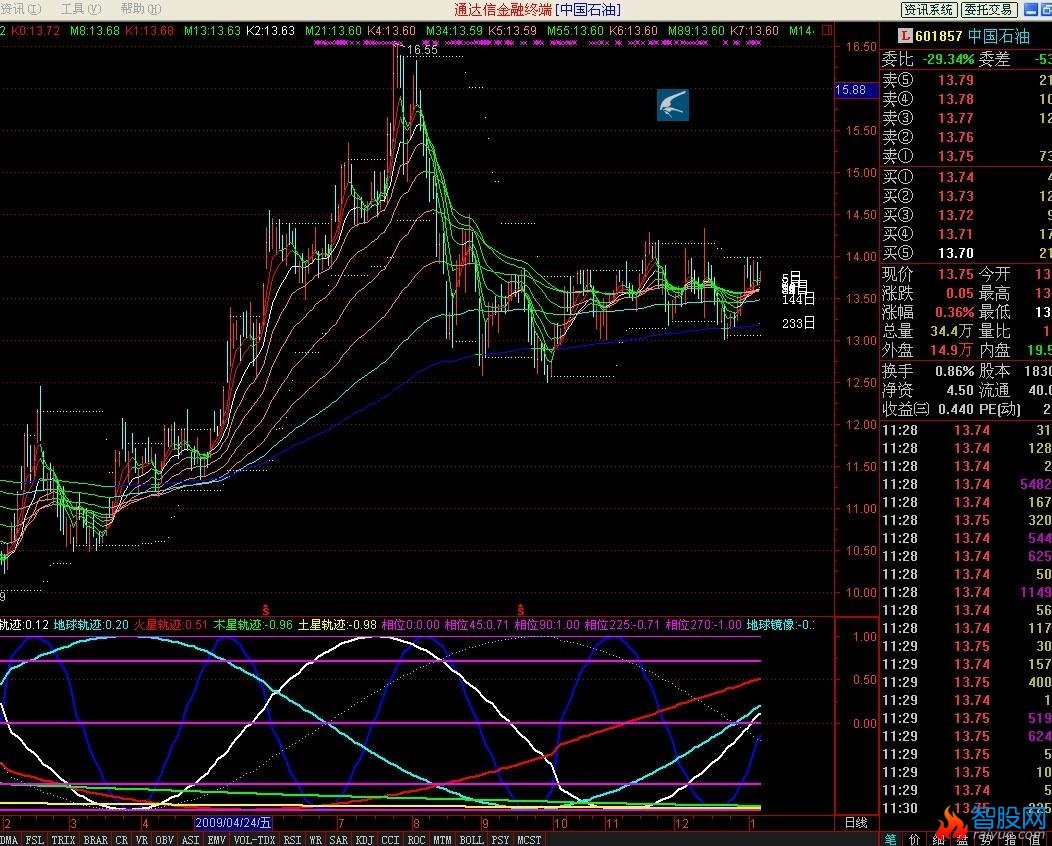Click the 买③ price 13.72
The height and width of the screenshot is (846, 1052).
click(955, 215)
